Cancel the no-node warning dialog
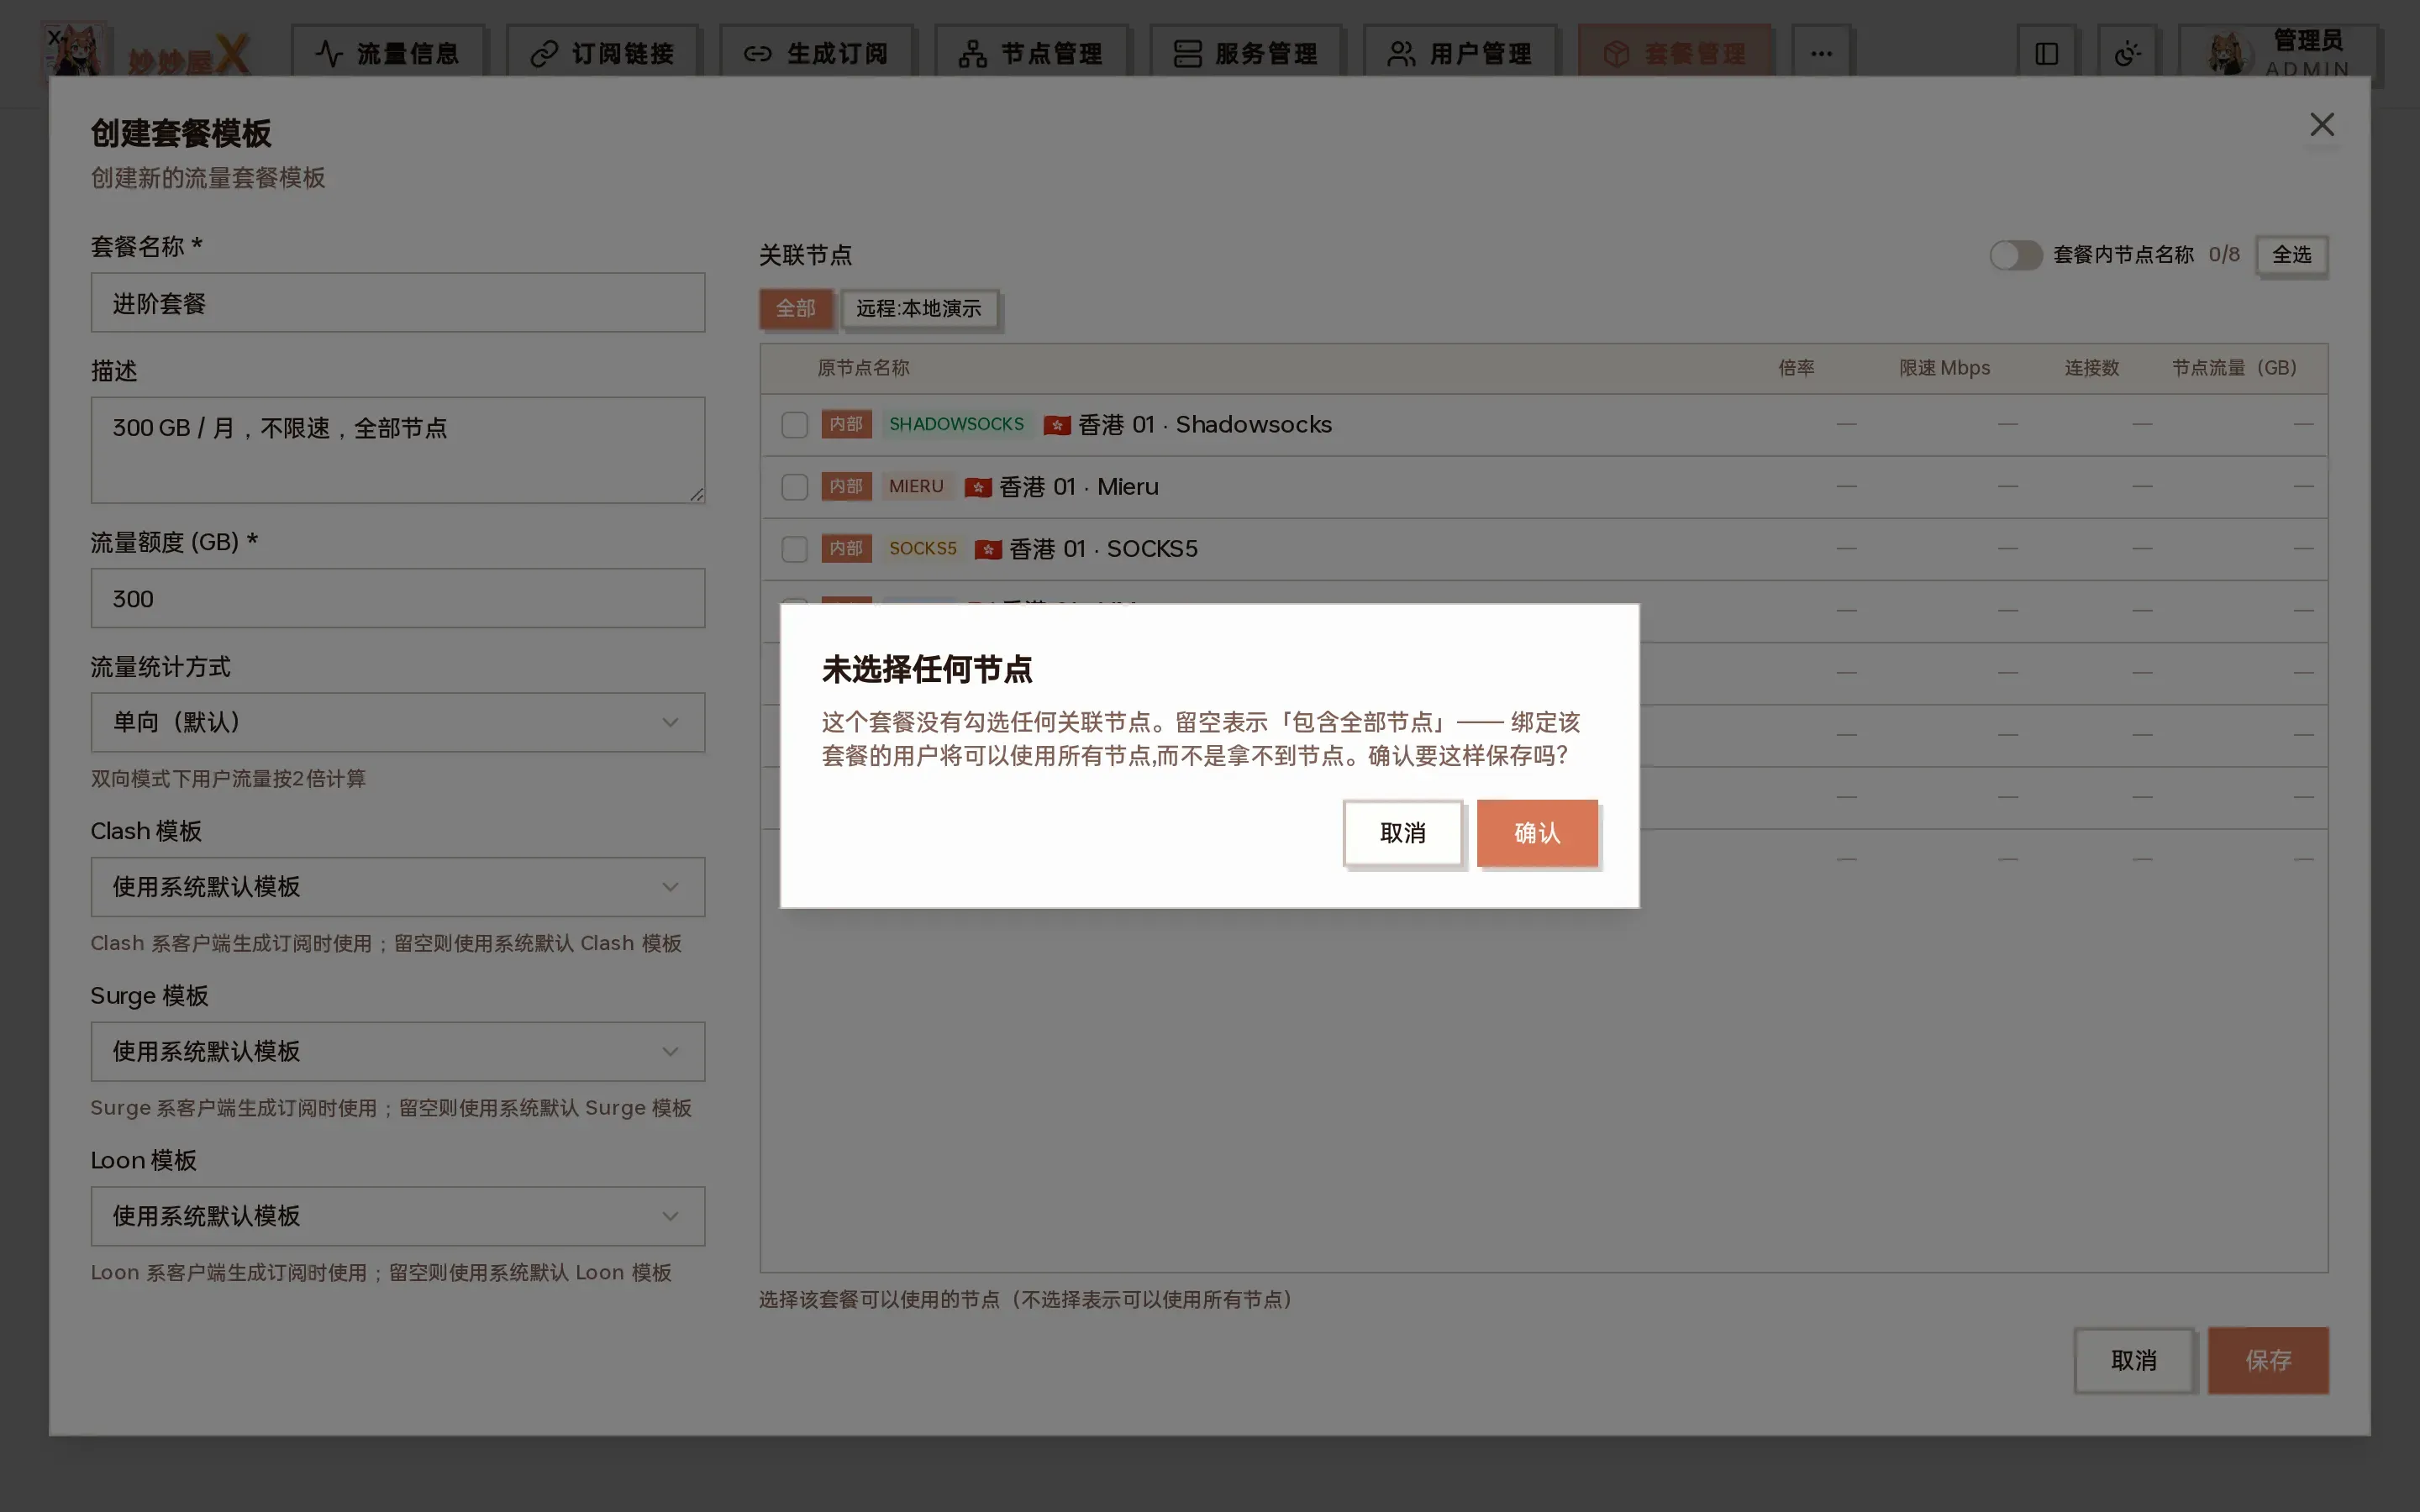Viewport: 2420px width, 1512px height. tap(1402, 832)
